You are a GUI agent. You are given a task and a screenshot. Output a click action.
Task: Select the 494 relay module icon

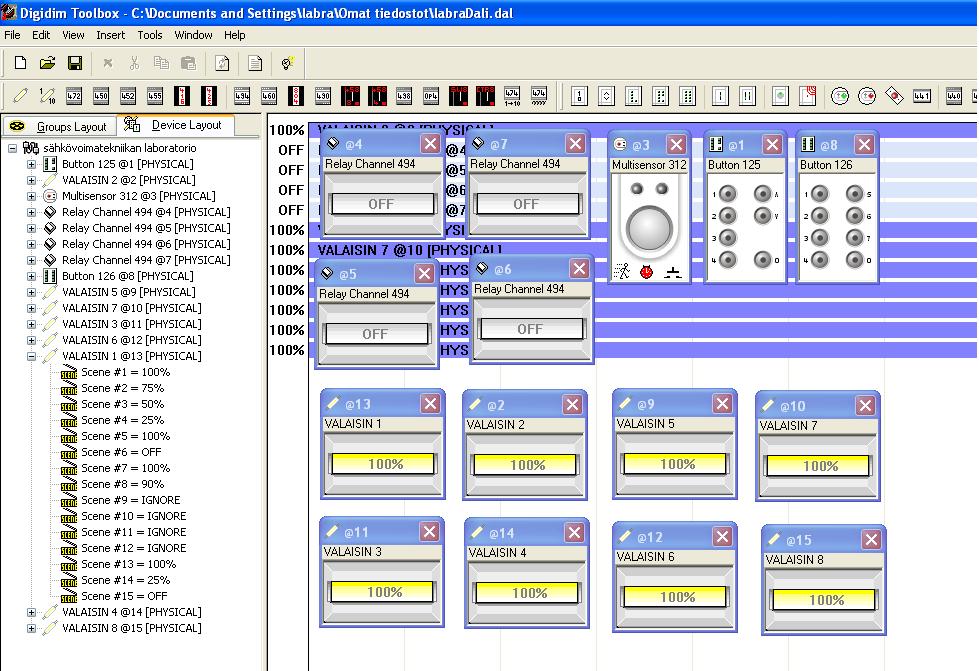242,96
